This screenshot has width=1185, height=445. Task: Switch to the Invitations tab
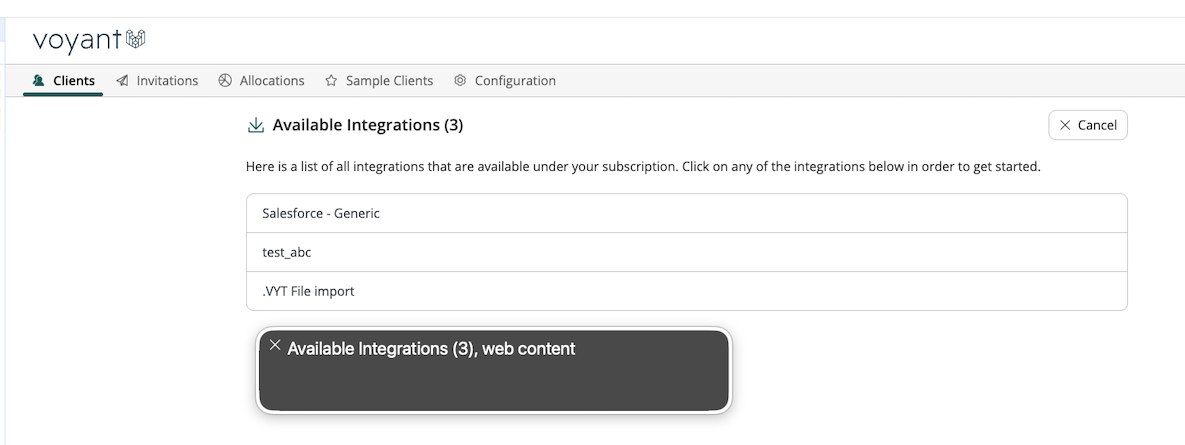click(x=157, y=80)
